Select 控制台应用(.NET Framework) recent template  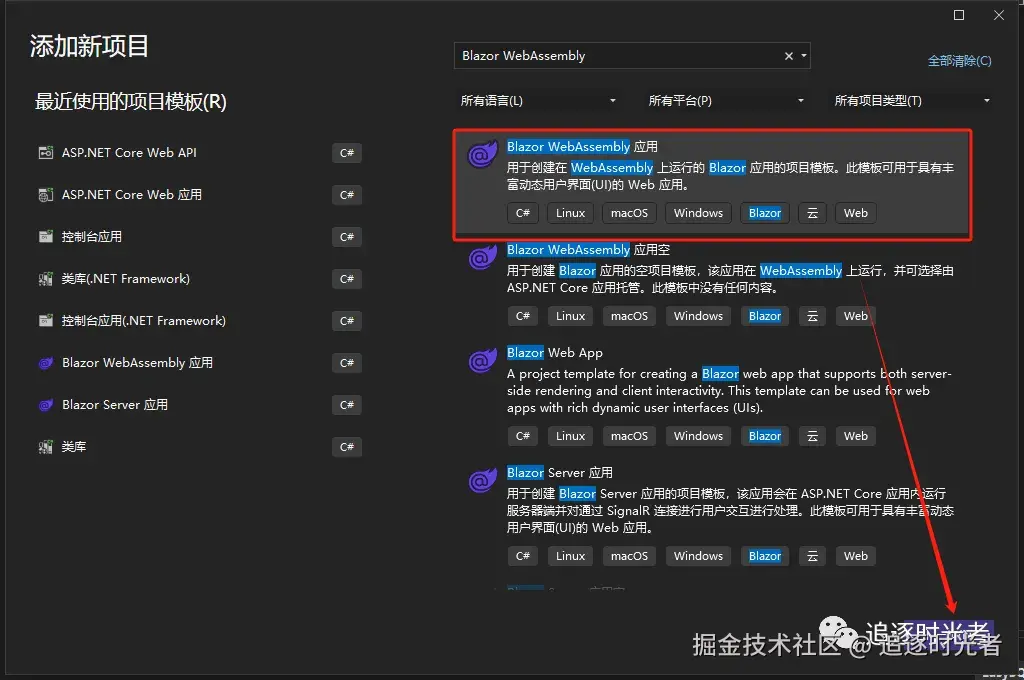click(199, 321)
